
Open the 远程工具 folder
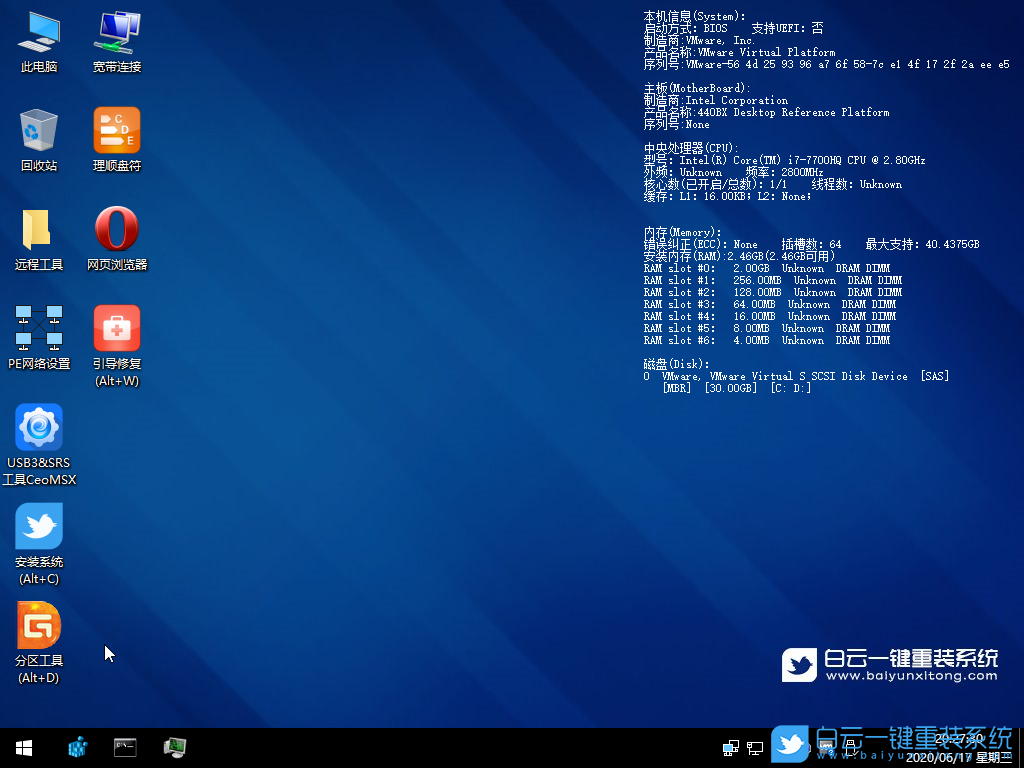(38, 232)
